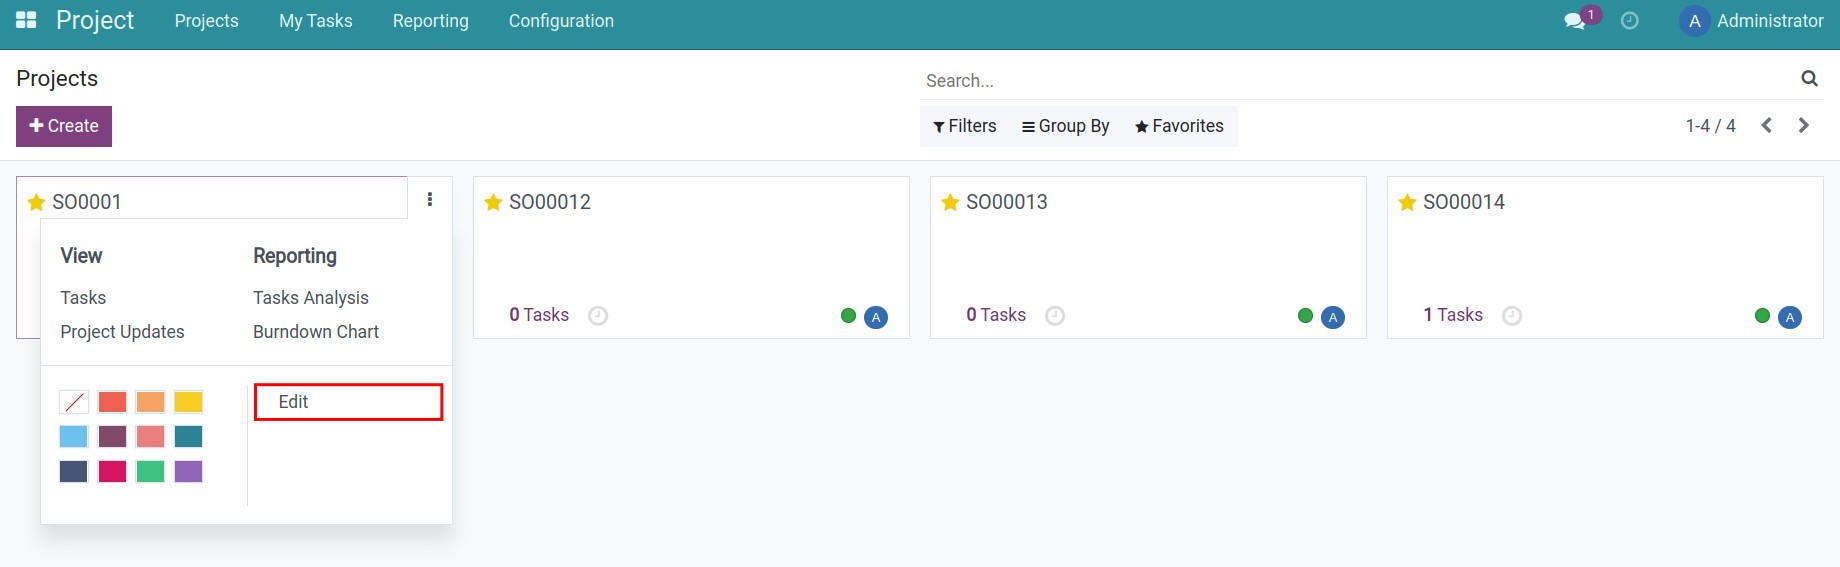Open the Reporting top menu
Screen dimensions: 1840x567
(x=431, y=21)
